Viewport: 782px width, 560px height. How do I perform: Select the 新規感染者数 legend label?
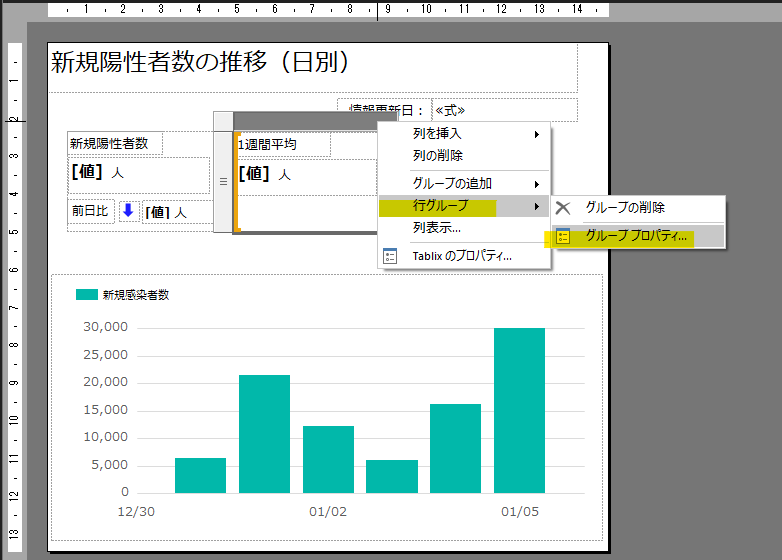coord(136,295)
